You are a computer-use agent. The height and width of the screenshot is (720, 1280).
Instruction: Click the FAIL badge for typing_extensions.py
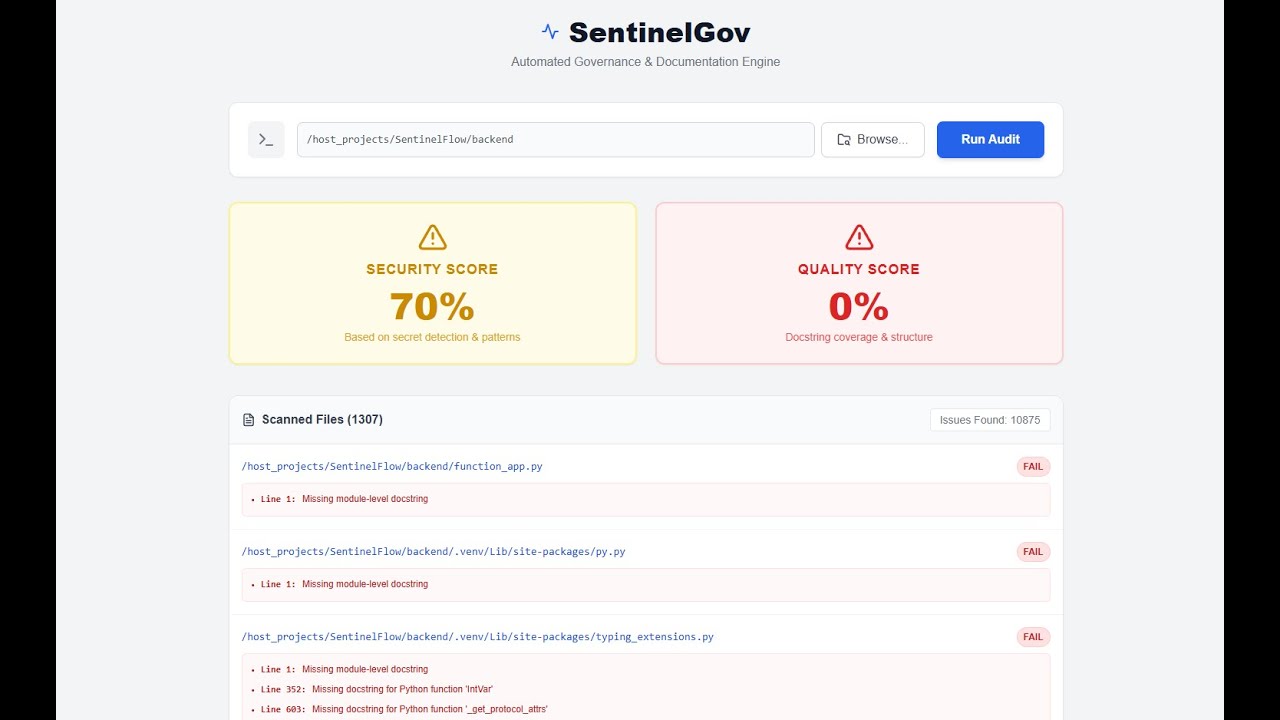point(1033,636)
